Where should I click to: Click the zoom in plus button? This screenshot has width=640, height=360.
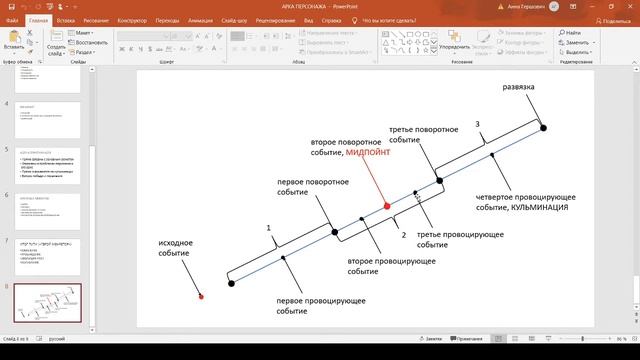click(610, 339)
